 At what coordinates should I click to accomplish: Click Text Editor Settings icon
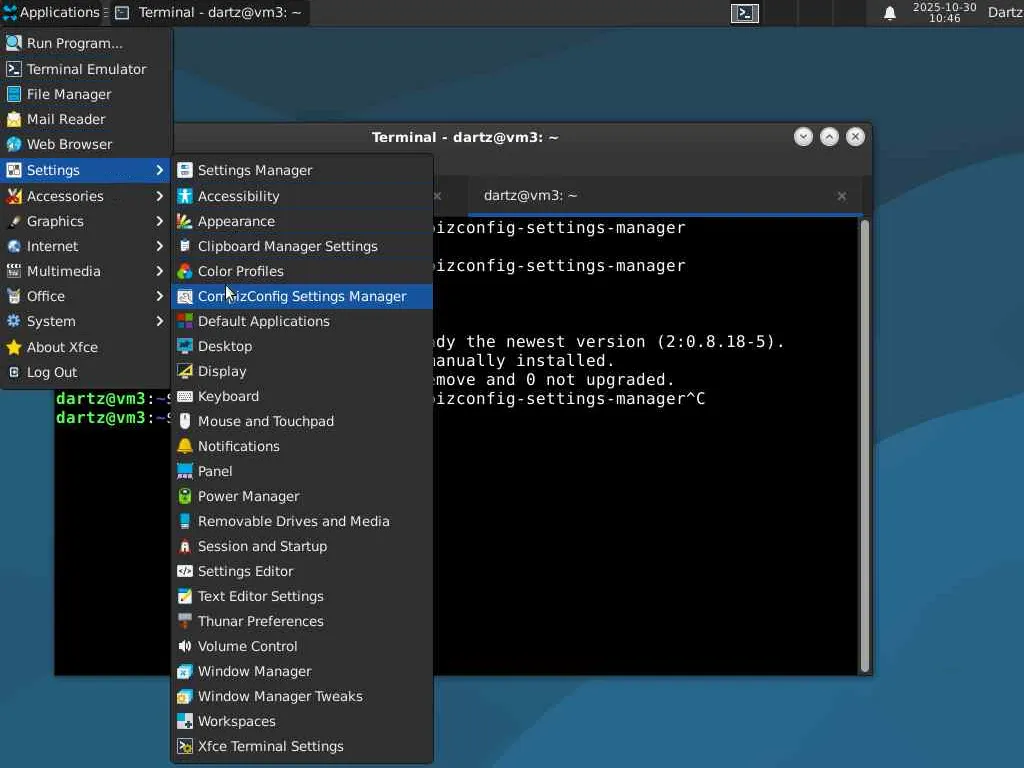[x=185, y=596]
